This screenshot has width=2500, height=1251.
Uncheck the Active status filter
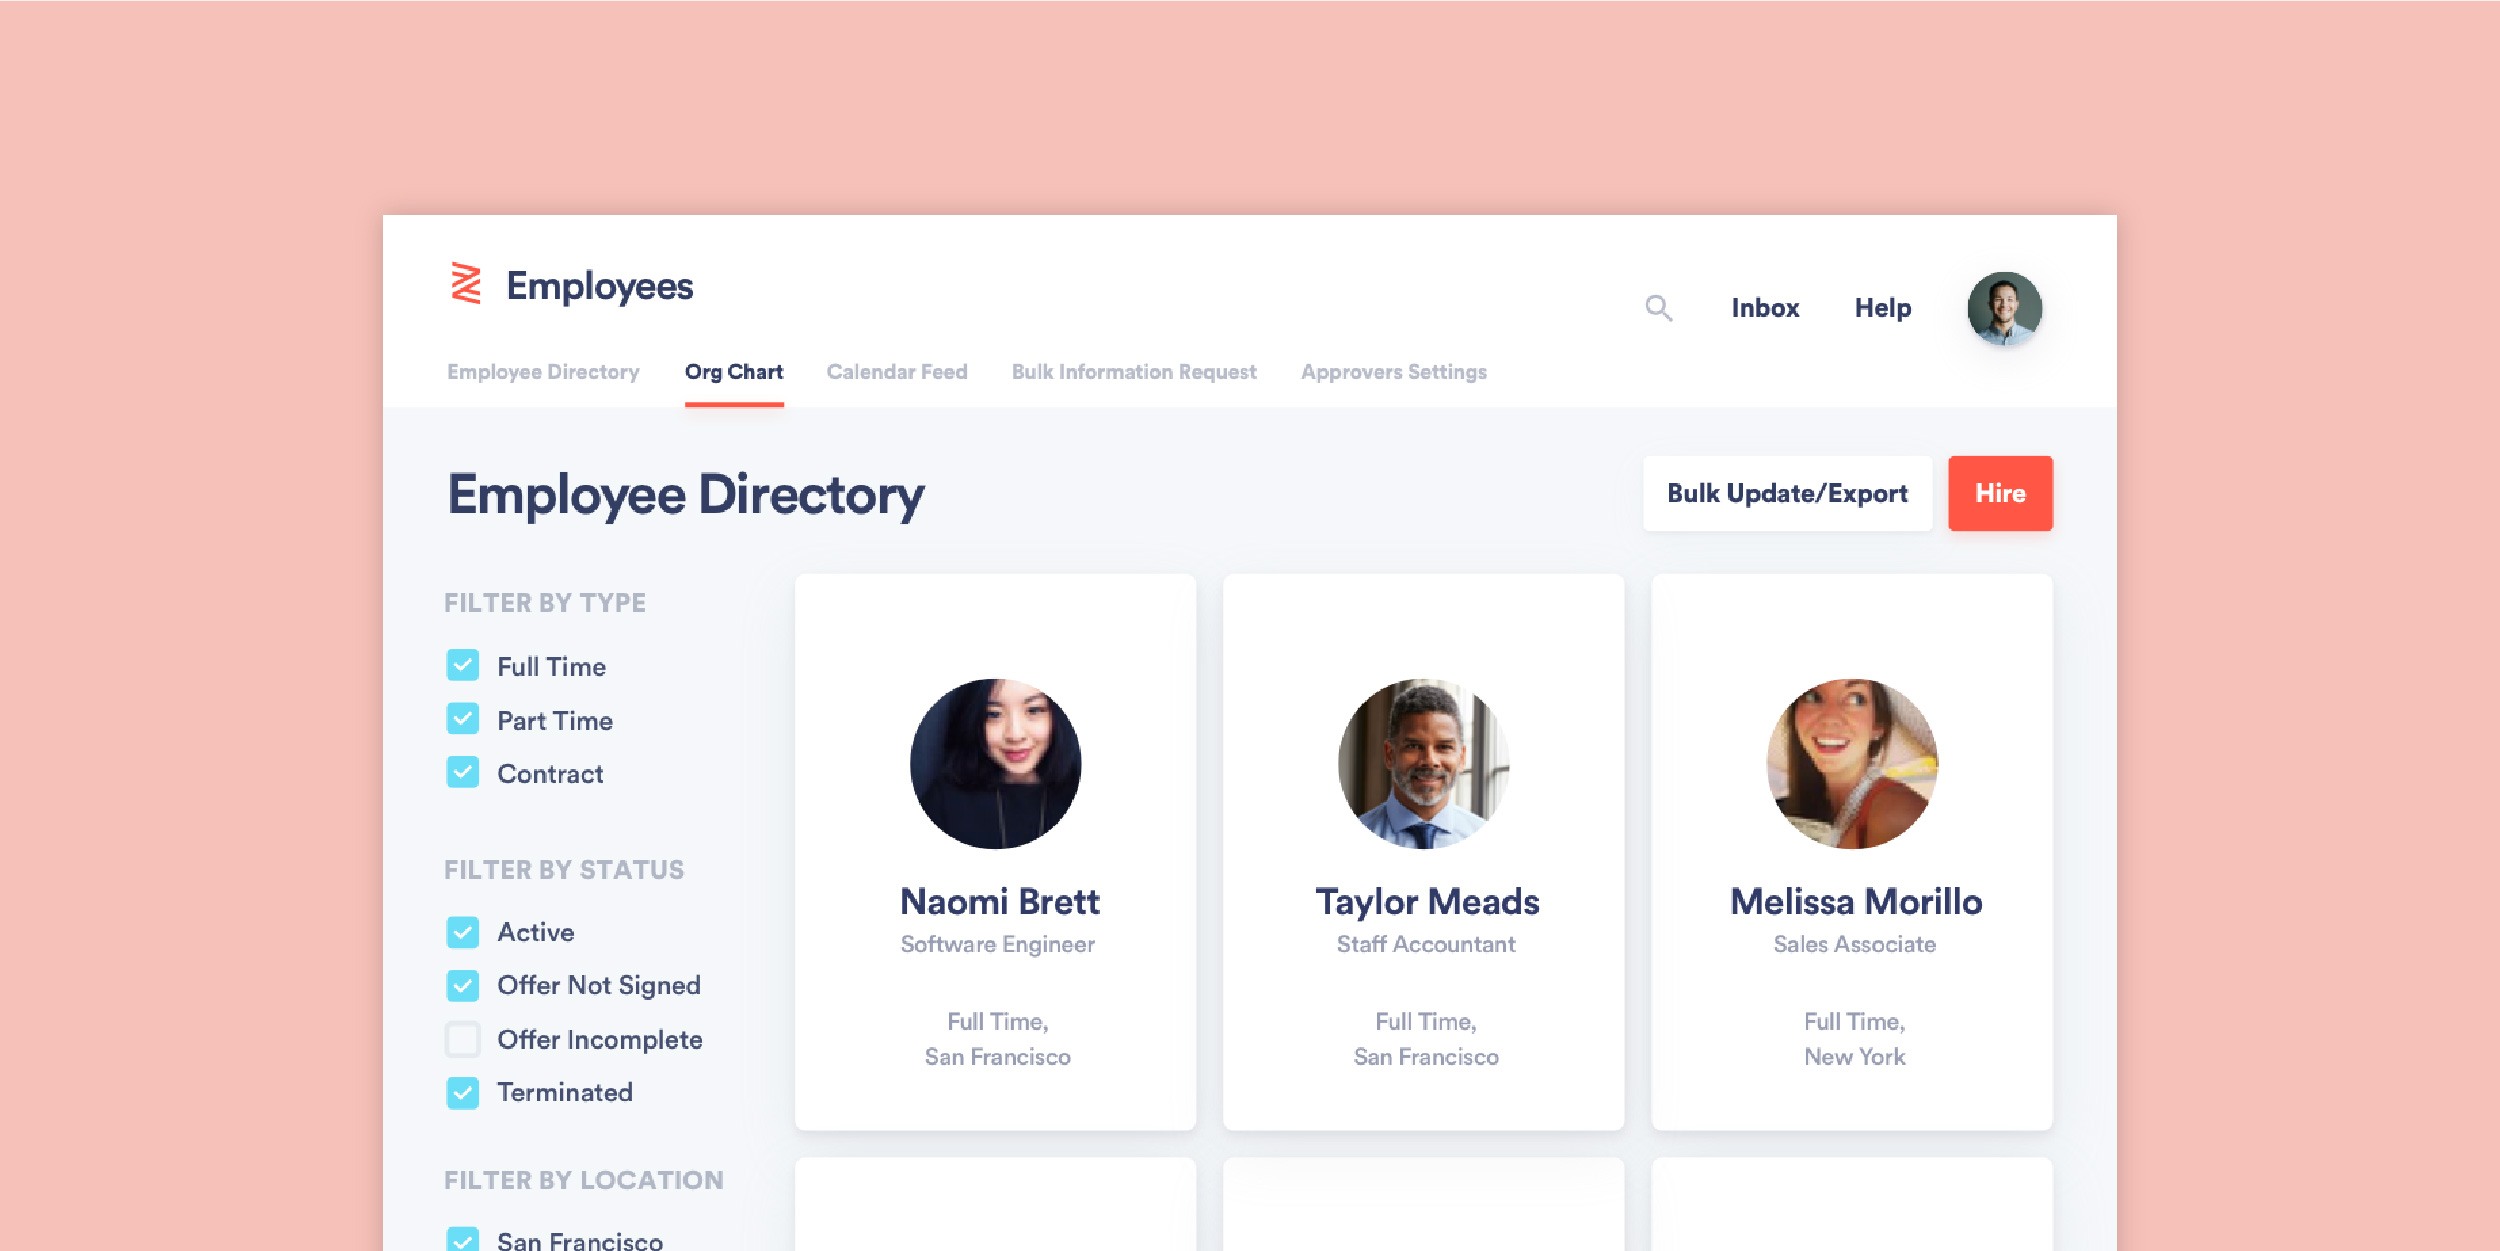[x=462, y=931]
